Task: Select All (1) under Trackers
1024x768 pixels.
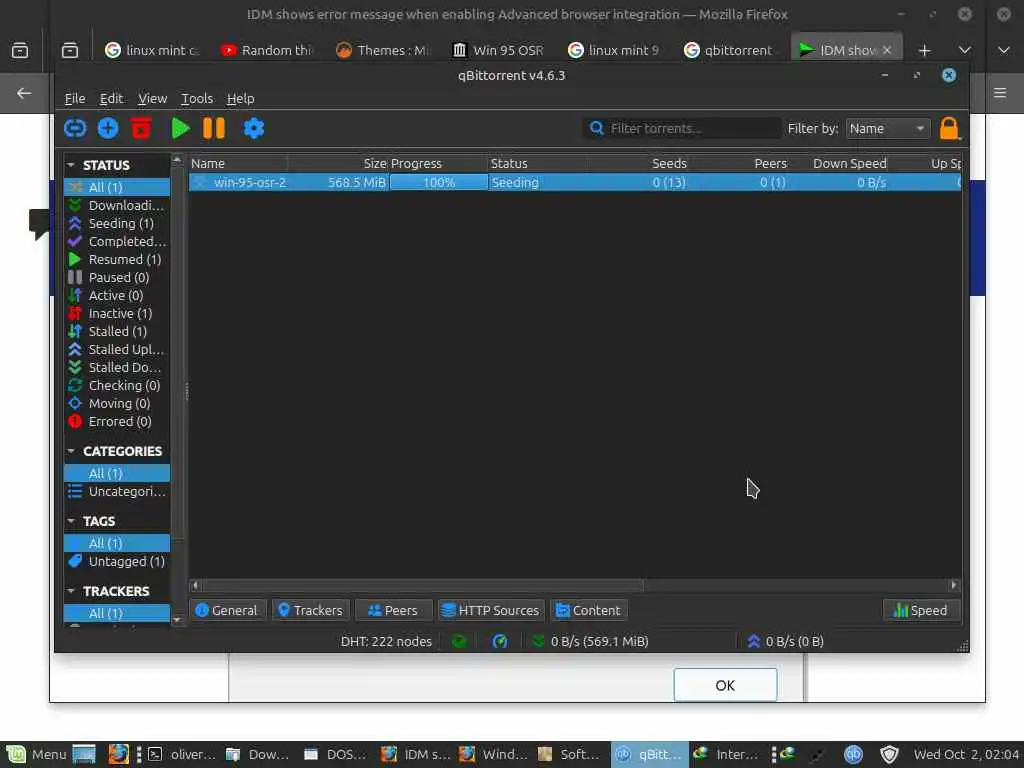Action: pyautogui.click(x=117, y=613)
